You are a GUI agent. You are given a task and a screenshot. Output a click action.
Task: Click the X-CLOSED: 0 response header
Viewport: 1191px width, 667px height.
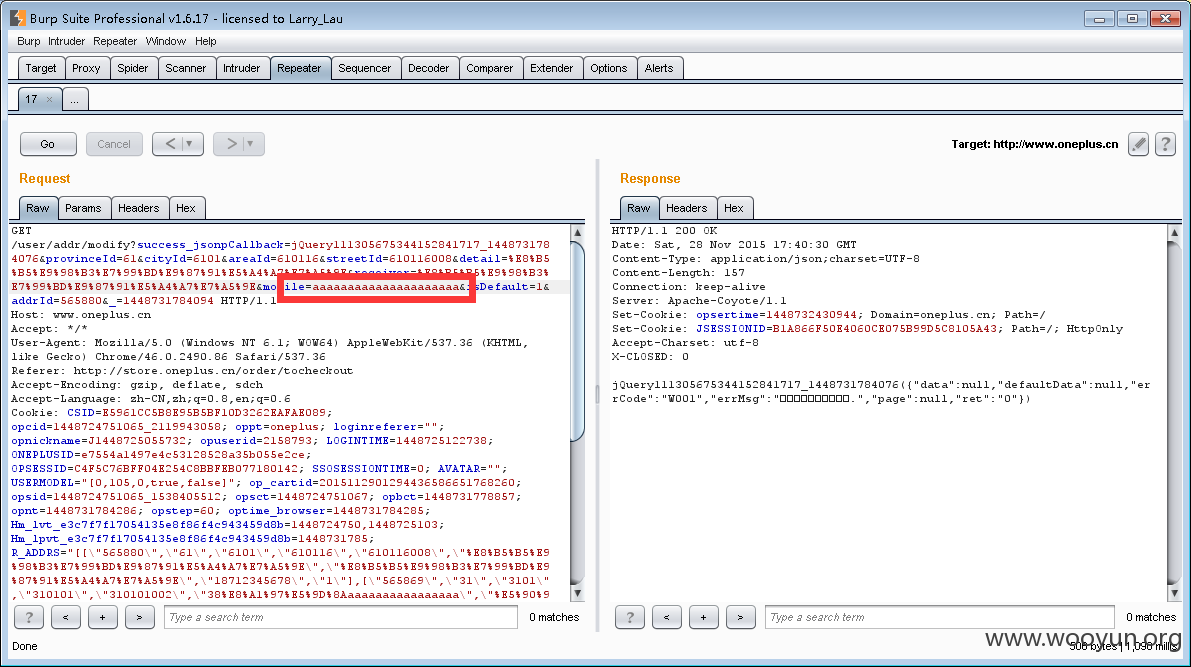pos(650,356)
